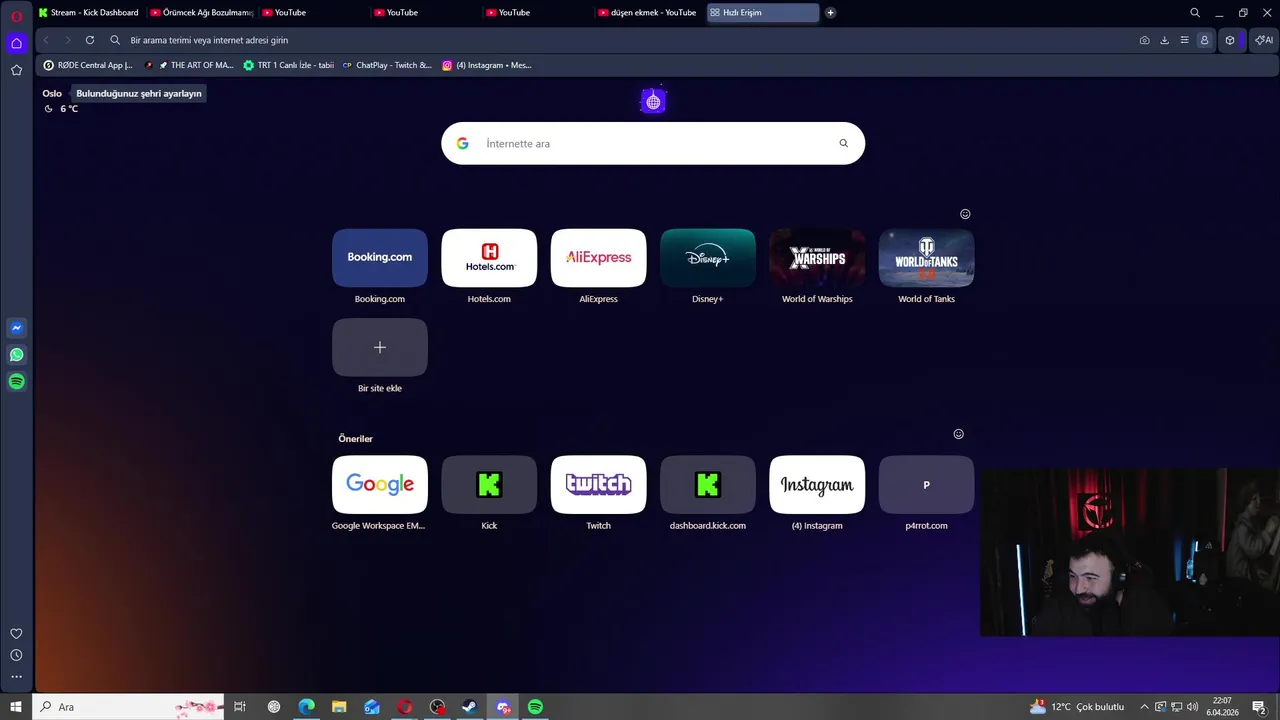Switch to Stream - Kick Dashboard tab
The width and height of the screenshot is (1280, 720).
[x=89, y=13]
